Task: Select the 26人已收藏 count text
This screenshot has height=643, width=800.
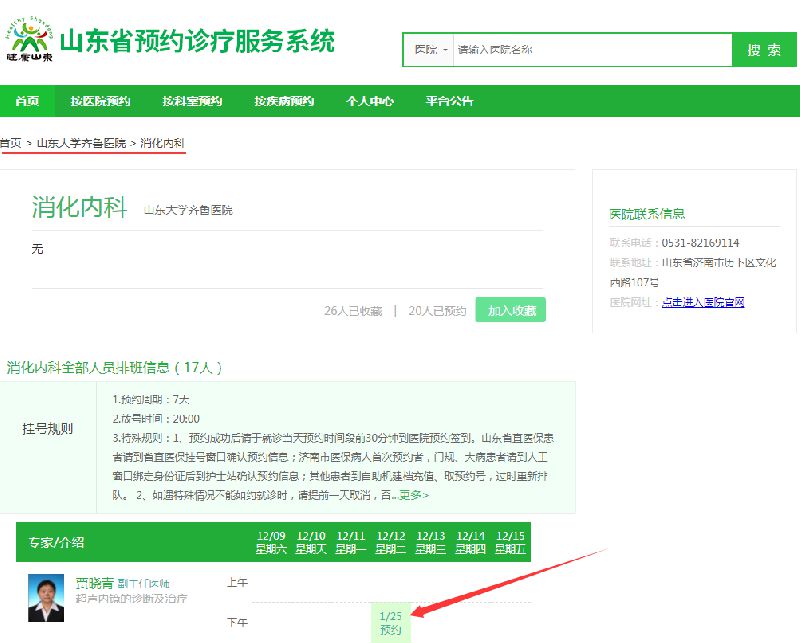Action: pyautogui.click(x=353, y=311)
